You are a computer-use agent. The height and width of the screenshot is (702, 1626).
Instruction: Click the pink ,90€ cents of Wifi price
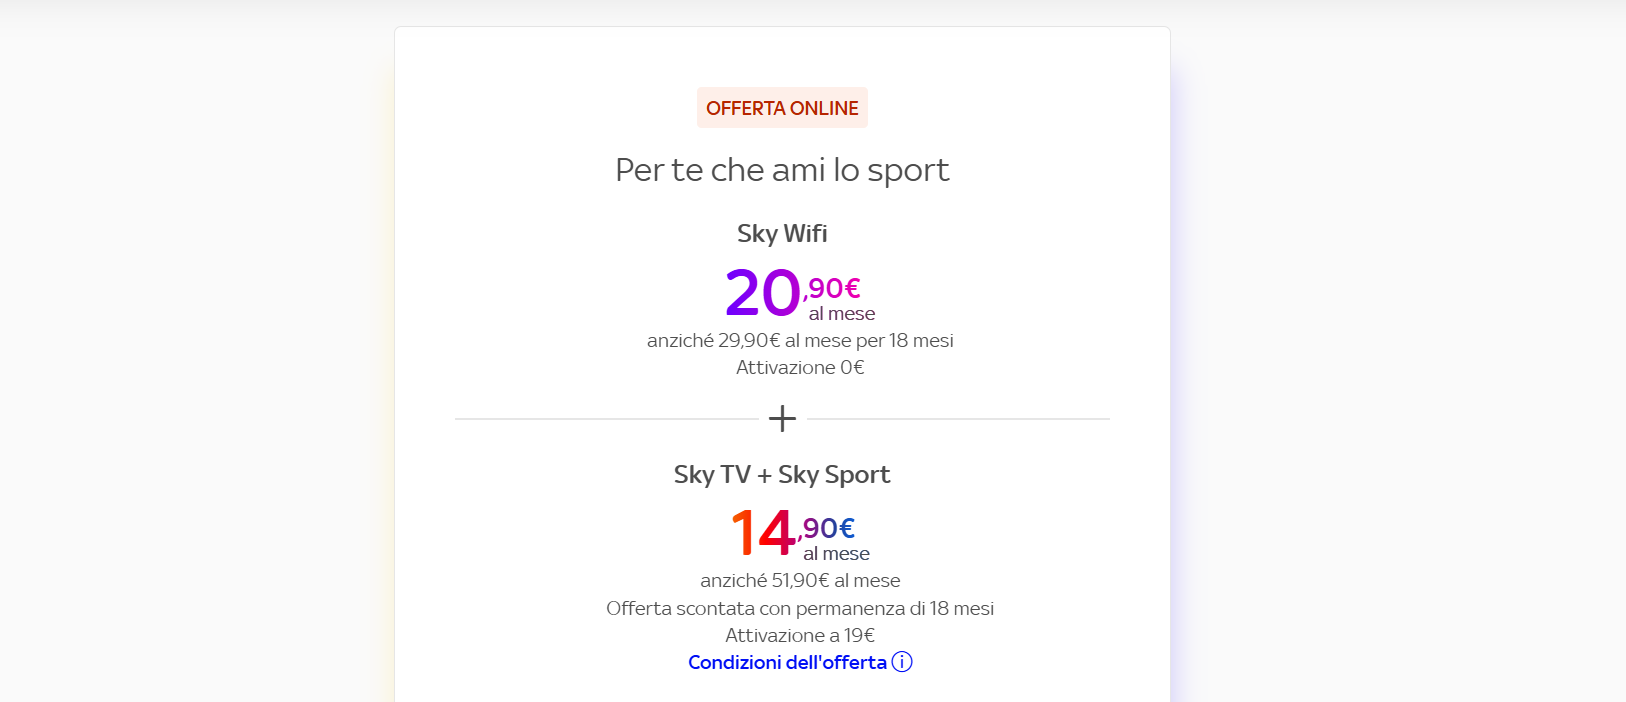click(x=832, y=288)
